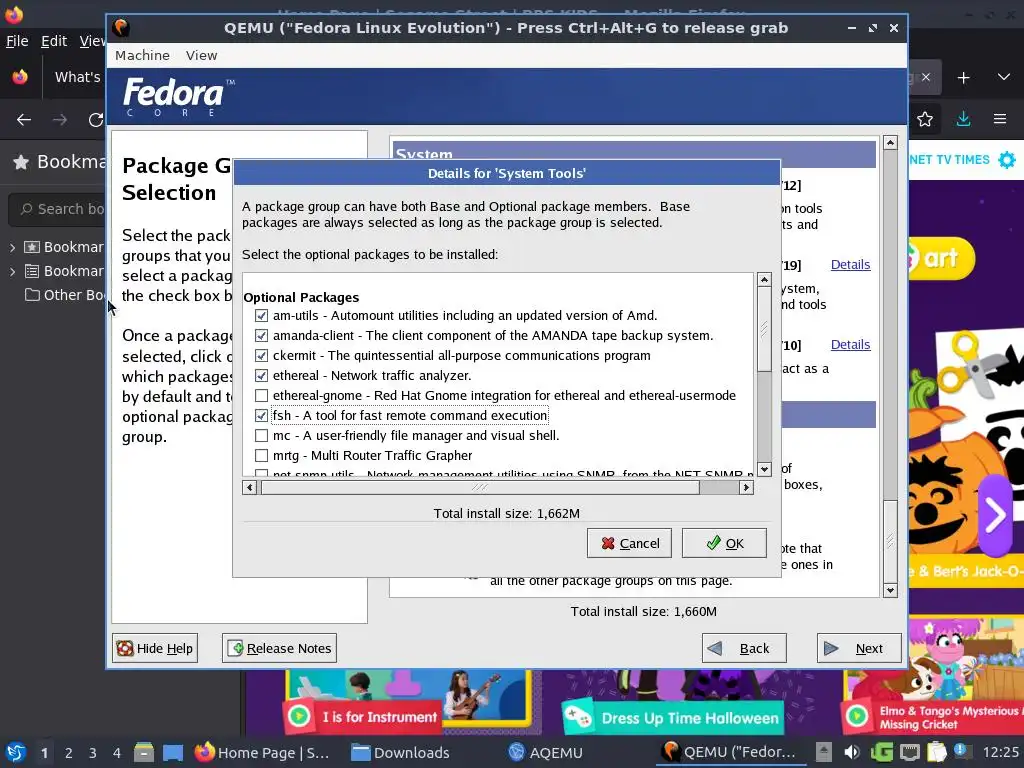The height and width of the screenshot is (768, 1024).
Task: Click the Hide Help button
Action: pos(155,648)
